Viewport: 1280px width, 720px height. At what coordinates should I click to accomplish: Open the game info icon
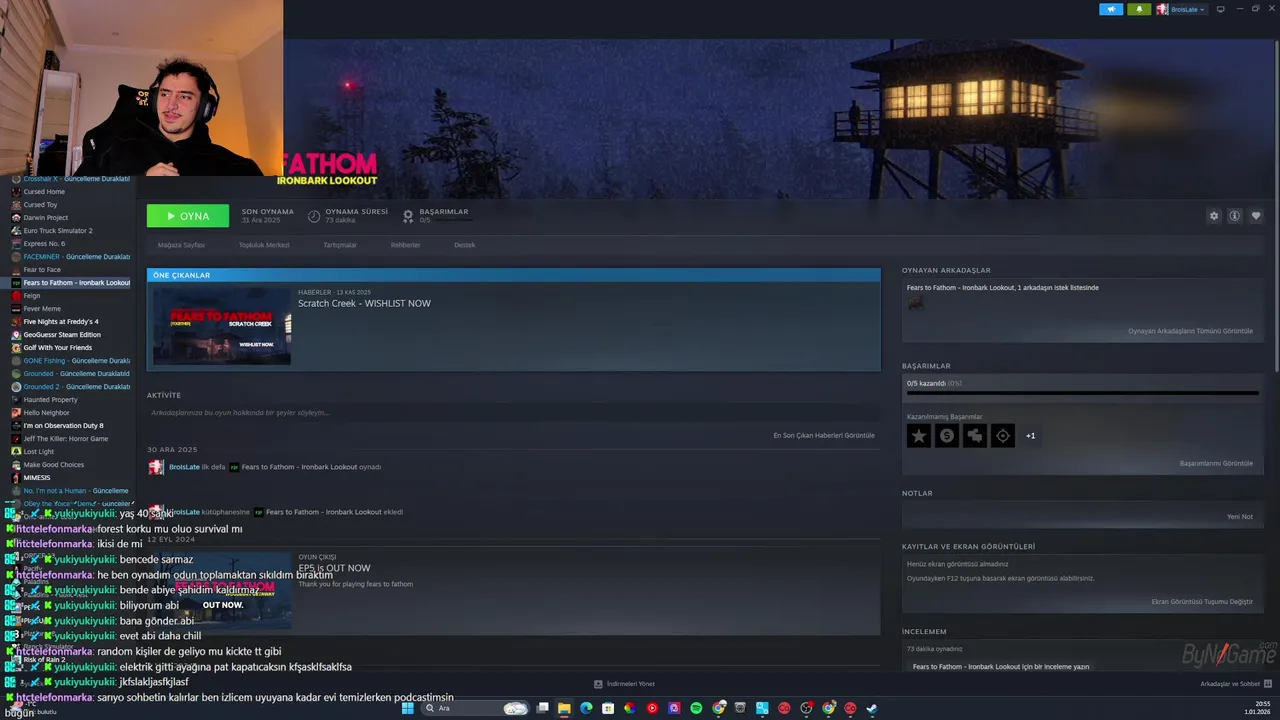[x=1235, y=216]
